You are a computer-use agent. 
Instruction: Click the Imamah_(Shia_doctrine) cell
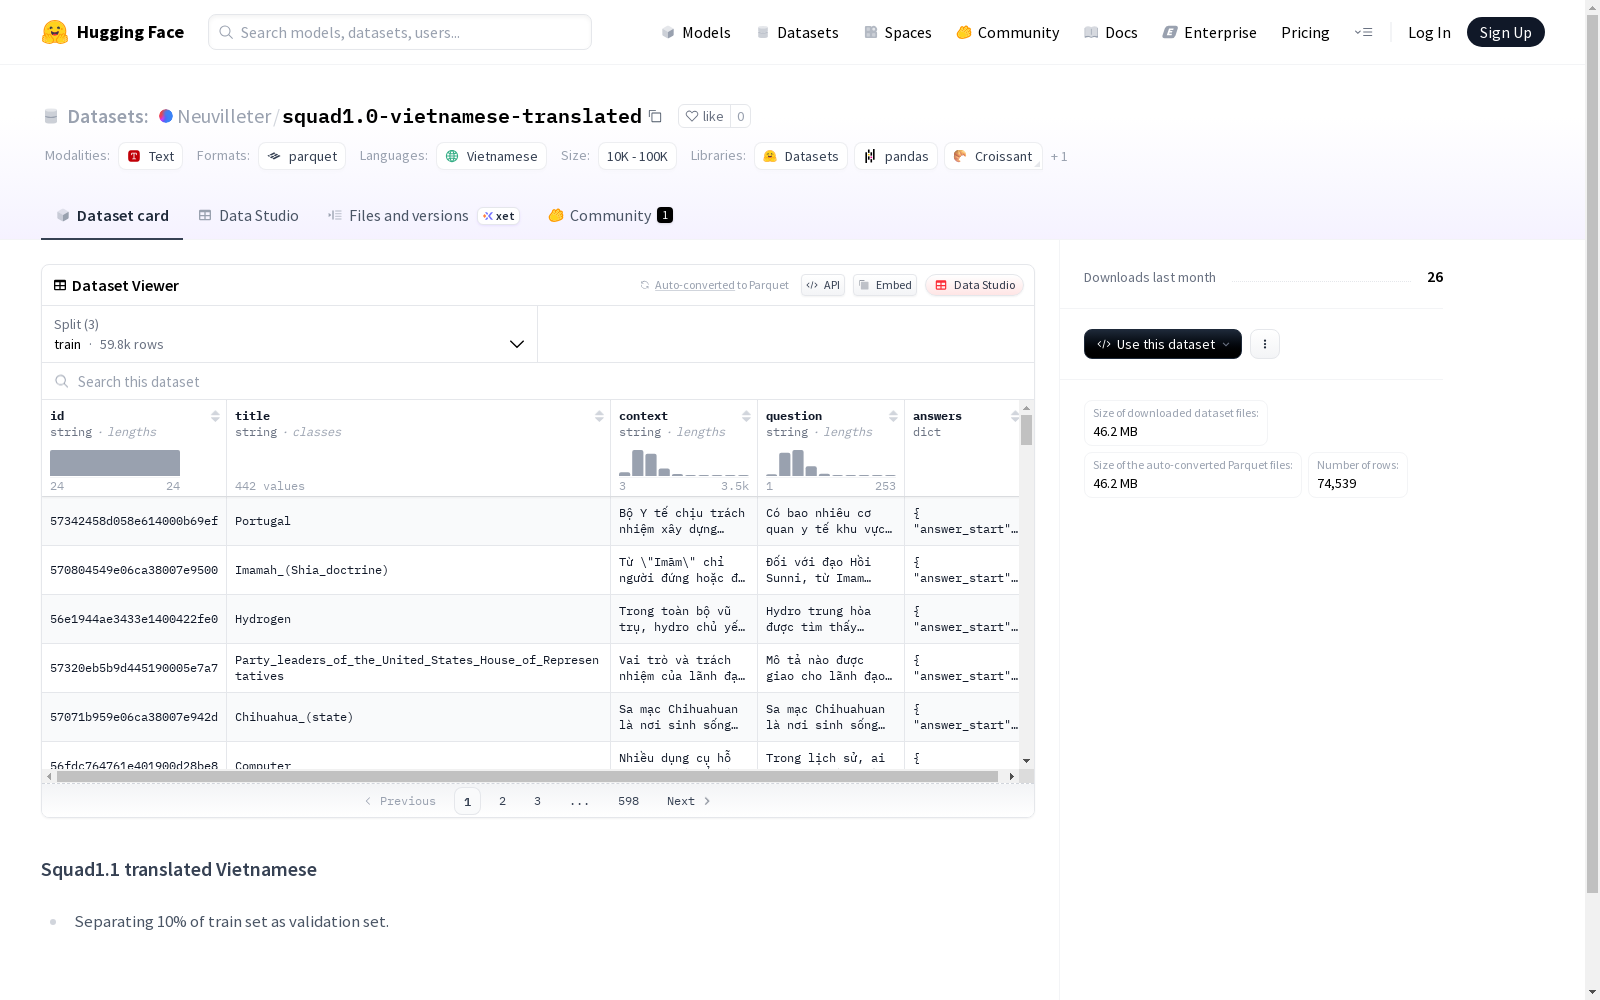click(x=418, y=570)
